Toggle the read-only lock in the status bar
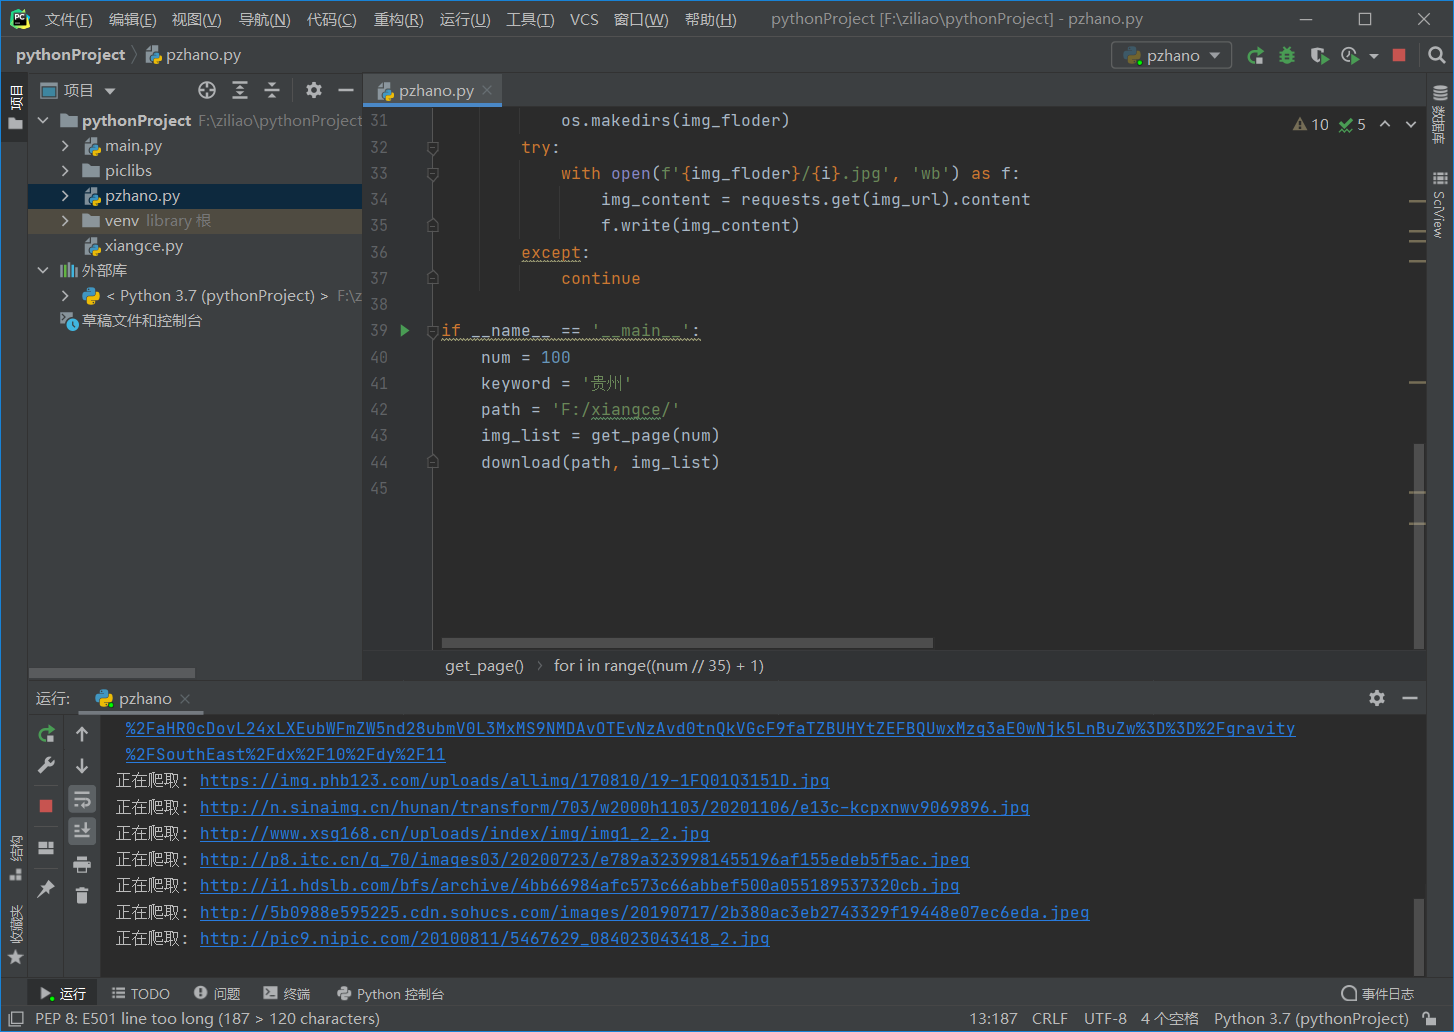Image resolution: width=1454 pixels, height=1032 pixels. pyautogui.click(x=1430, y=1019)
